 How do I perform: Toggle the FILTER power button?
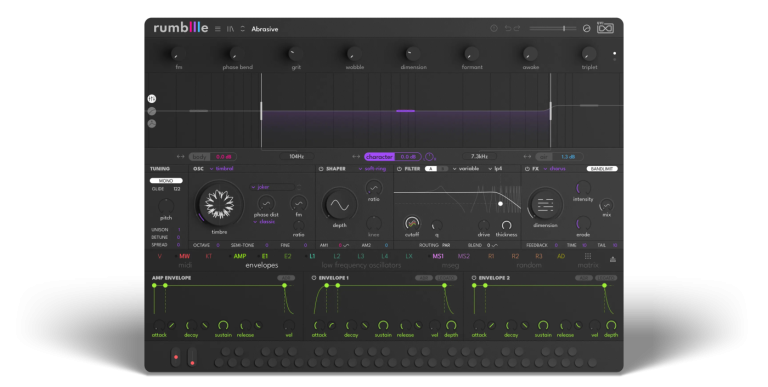tap(399, 169)
